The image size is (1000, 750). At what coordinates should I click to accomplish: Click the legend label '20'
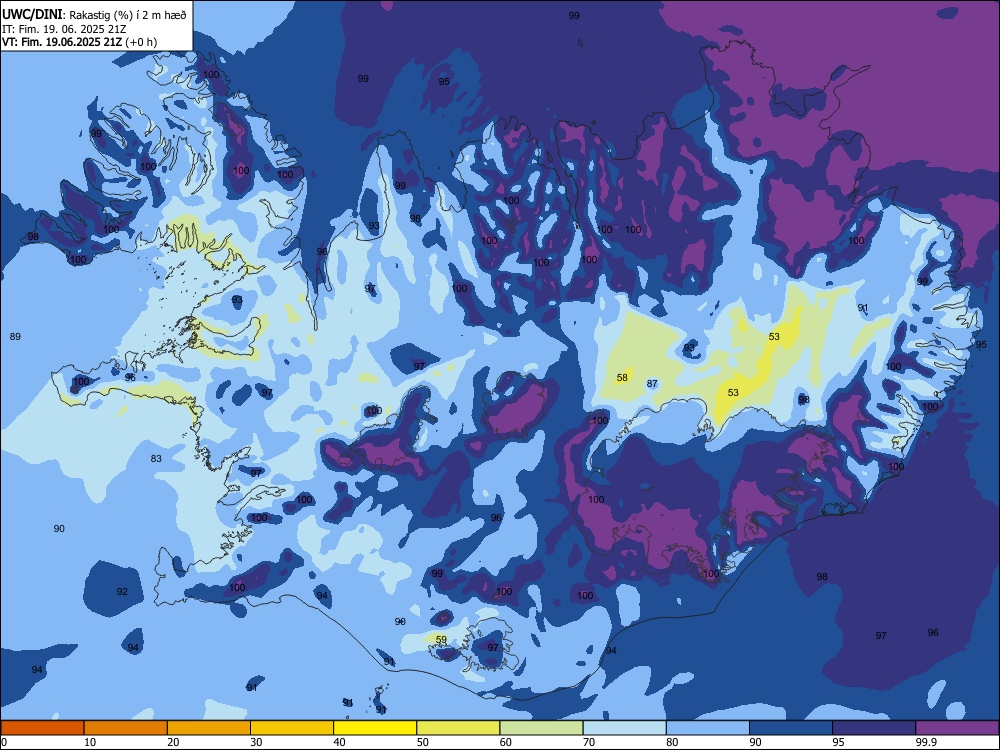point(173,742)
